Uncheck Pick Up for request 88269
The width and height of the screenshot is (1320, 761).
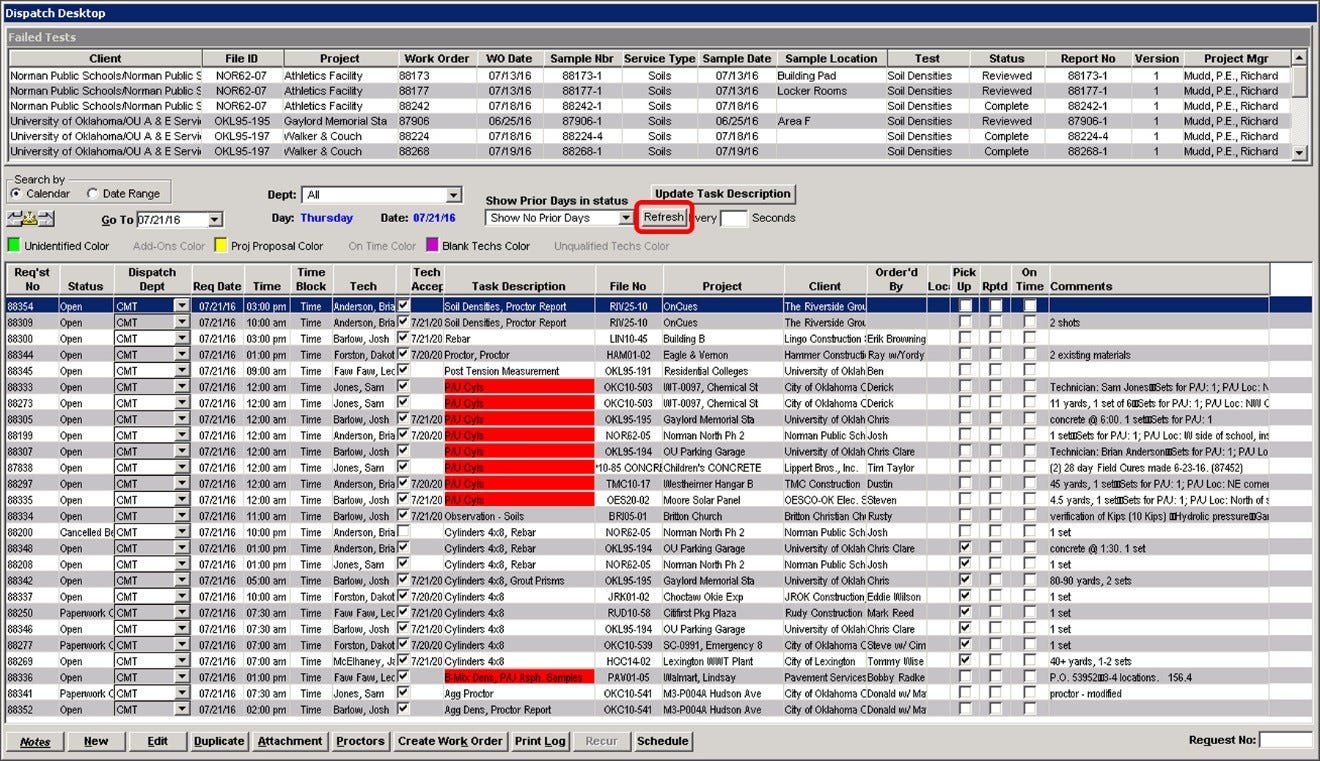coord(964,661)
